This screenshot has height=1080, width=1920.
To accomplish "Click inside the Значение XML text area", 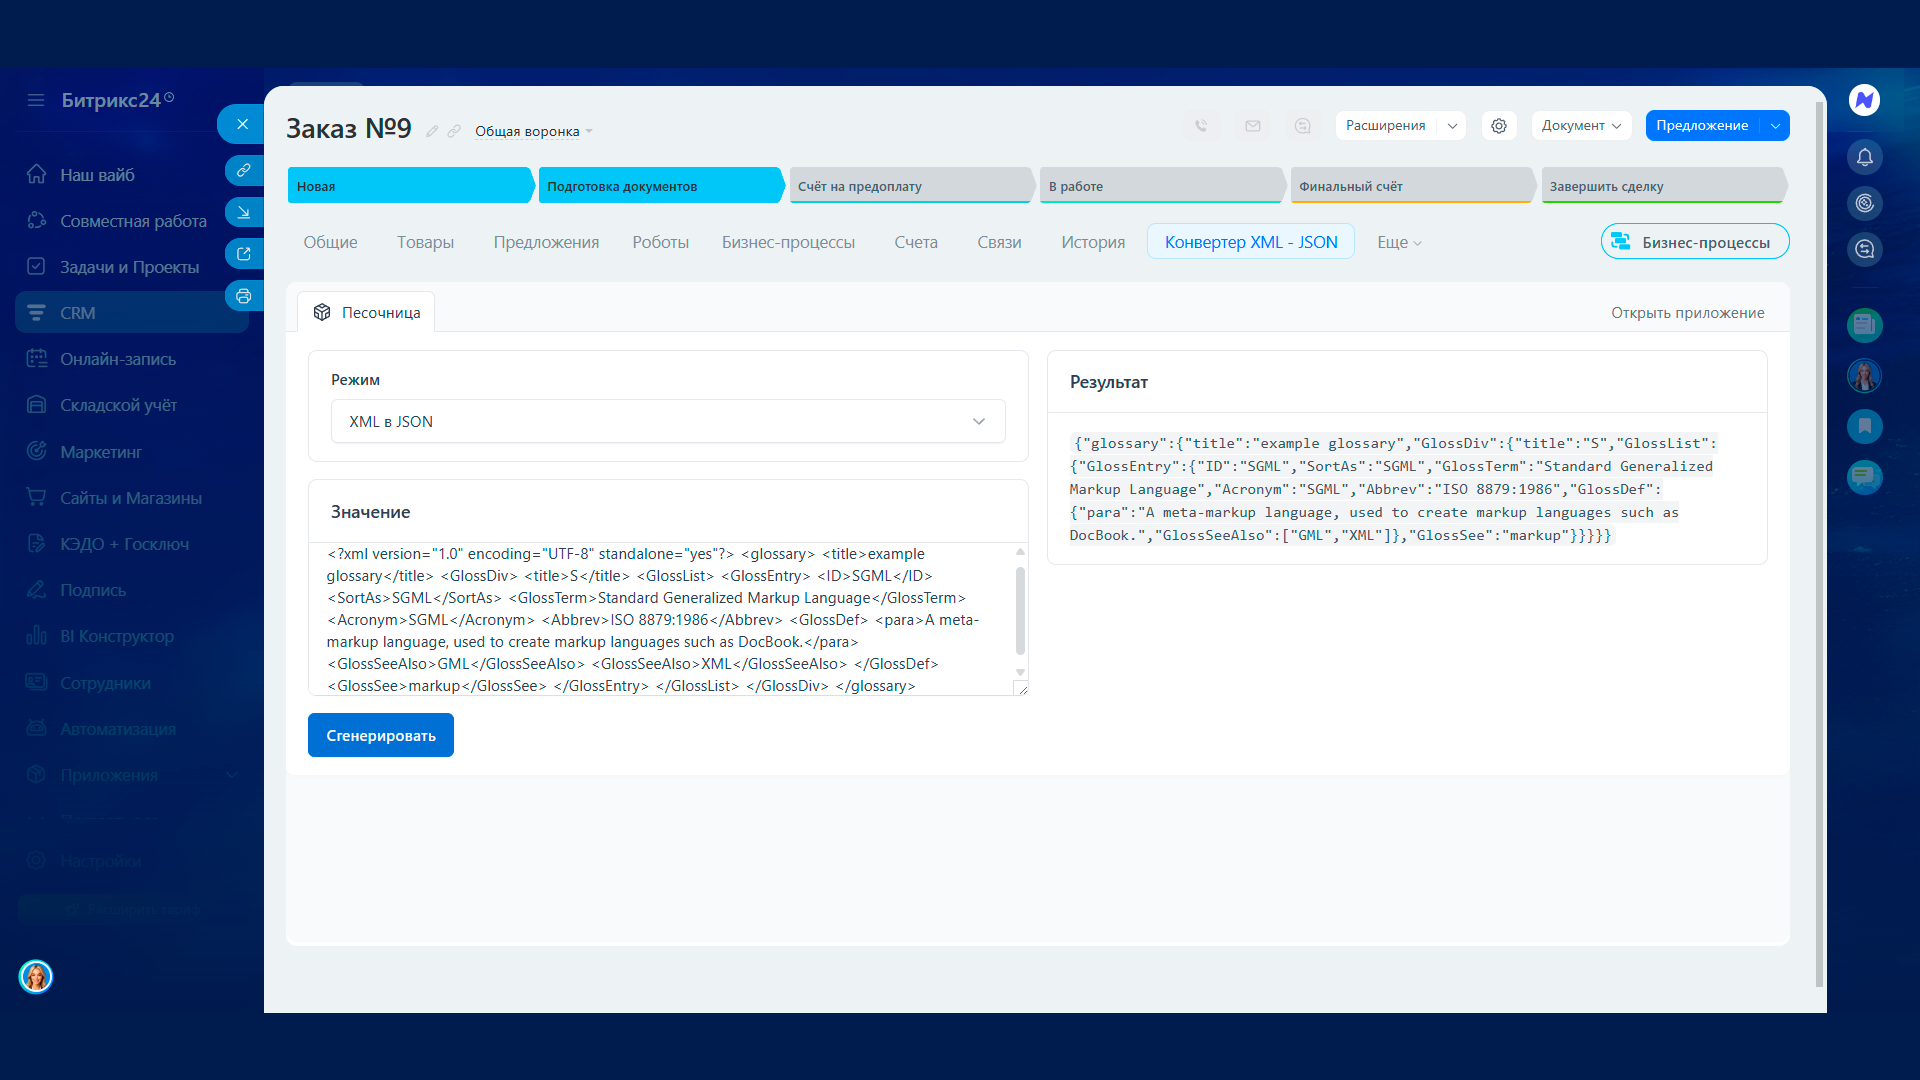I will click(x=660, y=620).
